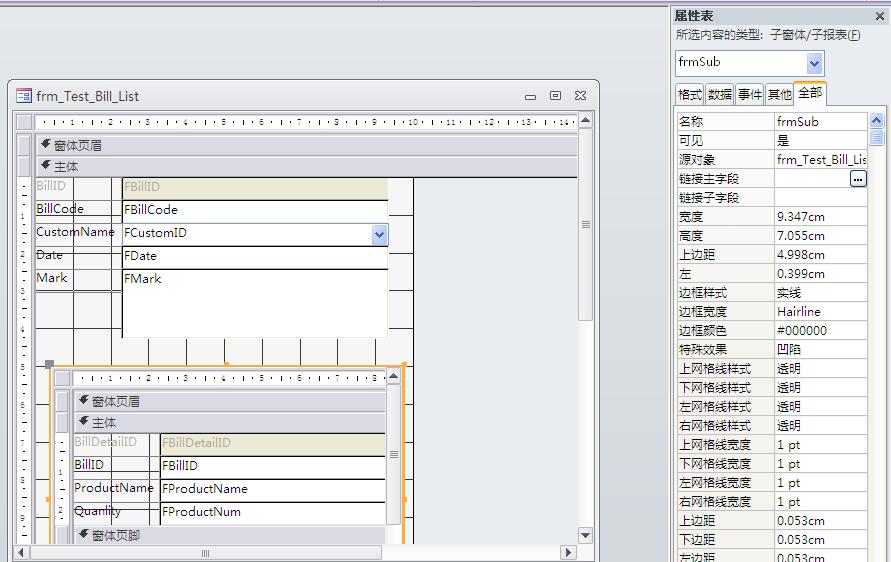This screenshot has width=891, height=562.
Task: Click main form horizontal scroll right arrow
Action: 568,552
